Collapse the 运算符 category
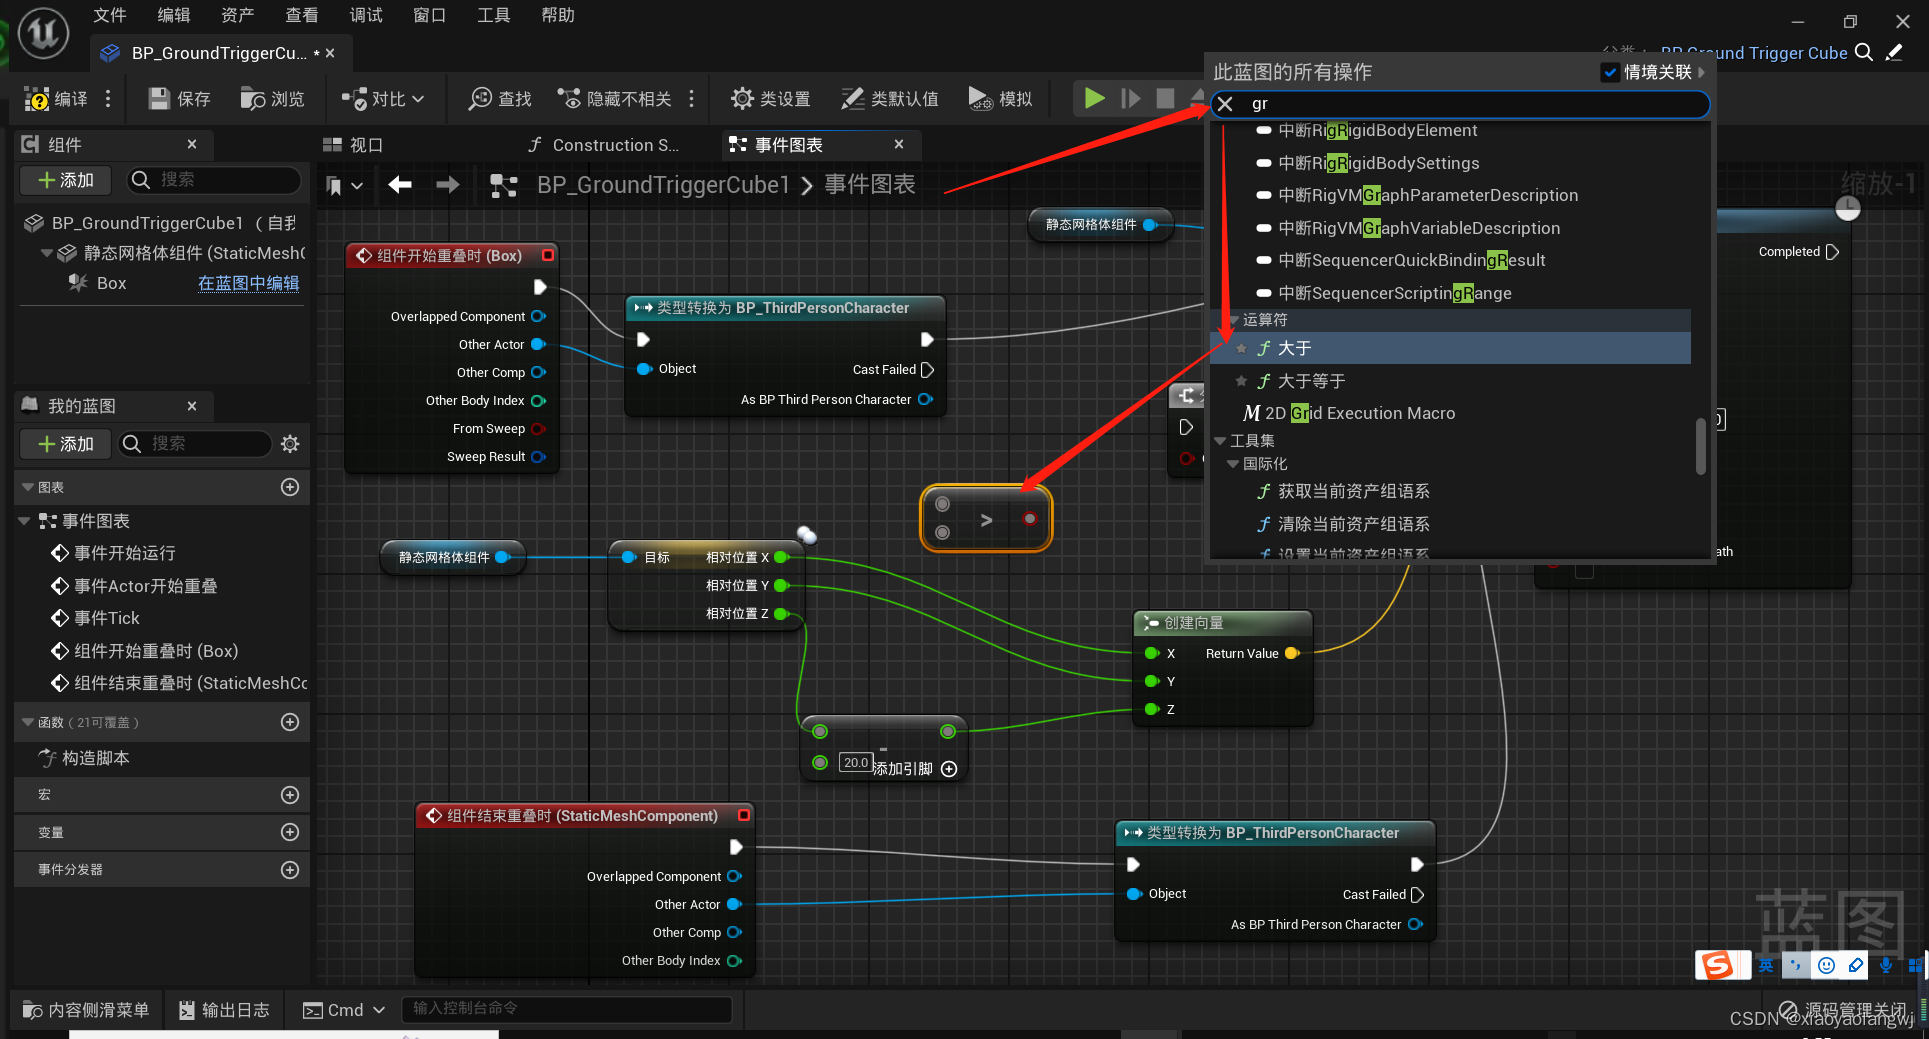The width and height of the screenshot is (1929, 1039). point(1234,320)
